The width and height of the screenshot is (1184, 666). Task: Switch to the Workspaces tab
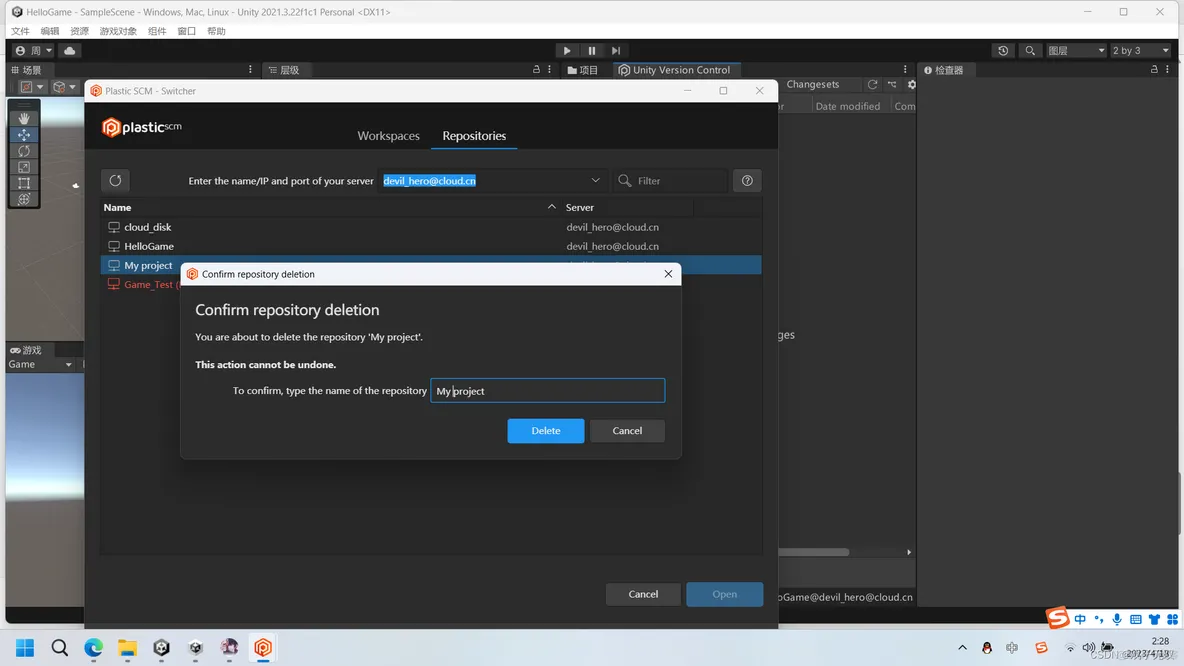pos(388,136)
